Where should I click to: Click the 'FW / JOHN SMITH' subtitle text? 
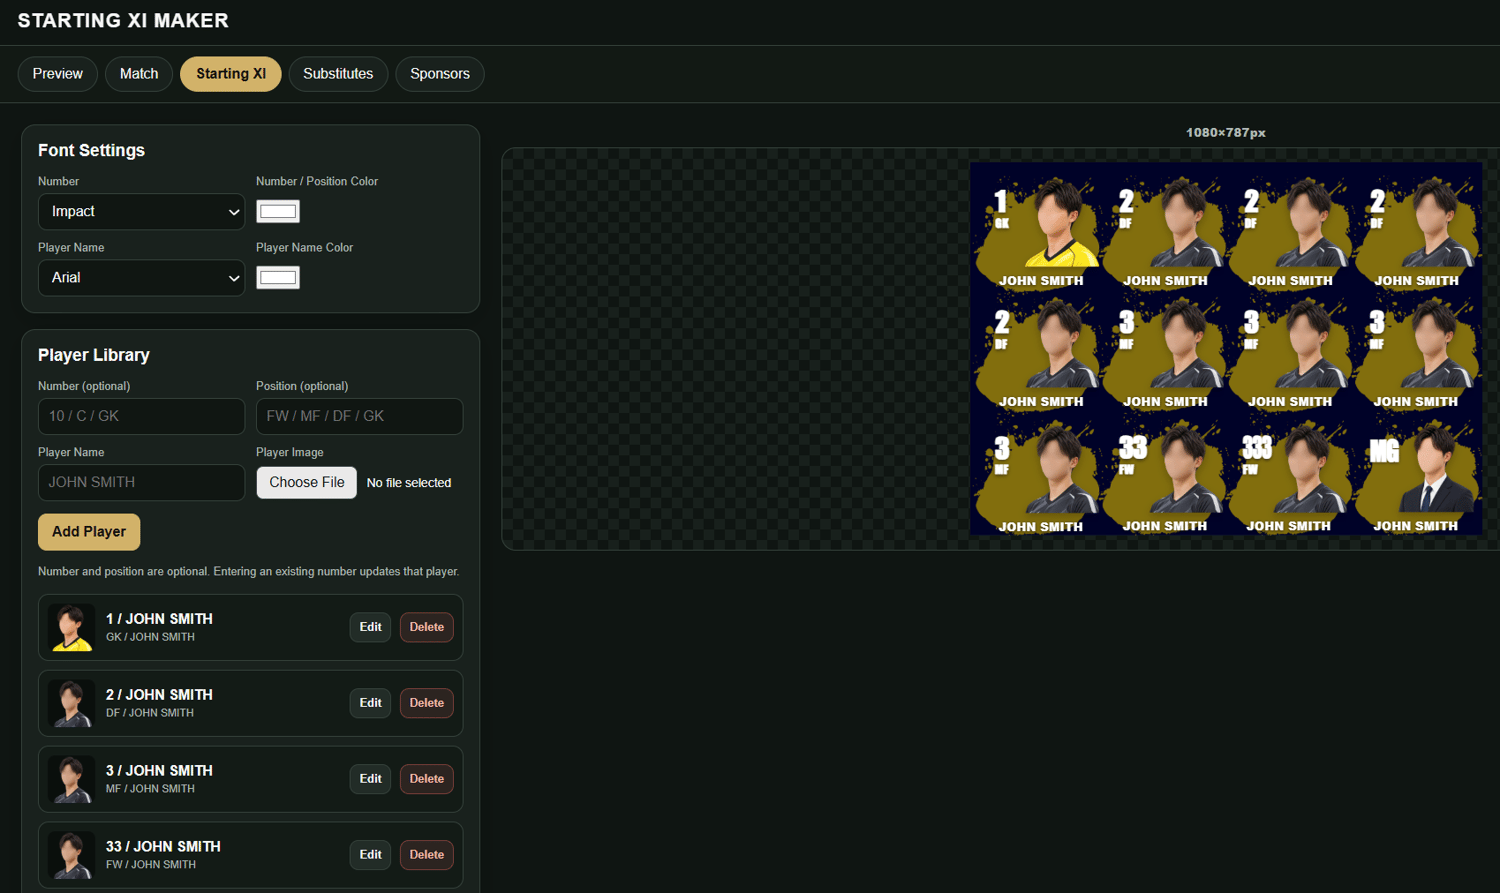click(151, 865)
